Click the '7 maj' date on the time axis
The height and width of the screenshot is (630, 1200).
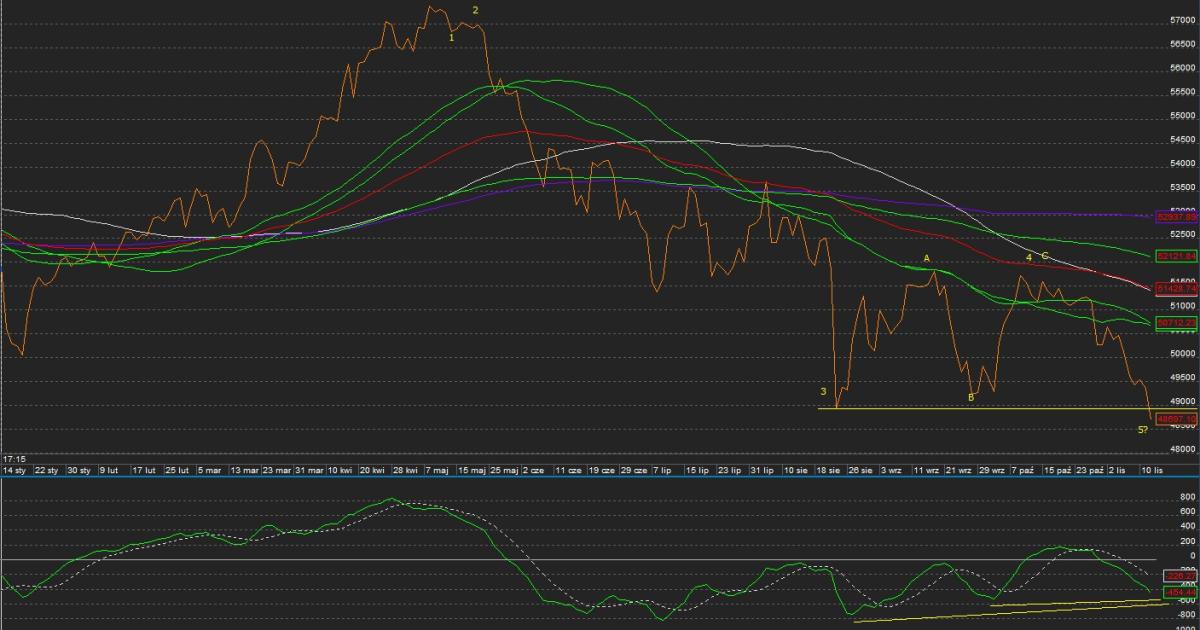437,469
